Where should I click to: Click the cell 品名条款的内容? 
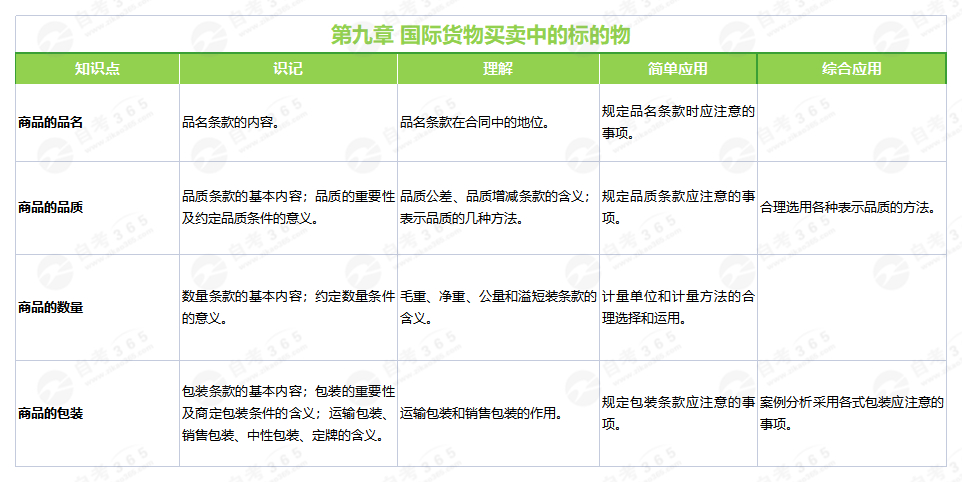[230, 122]
